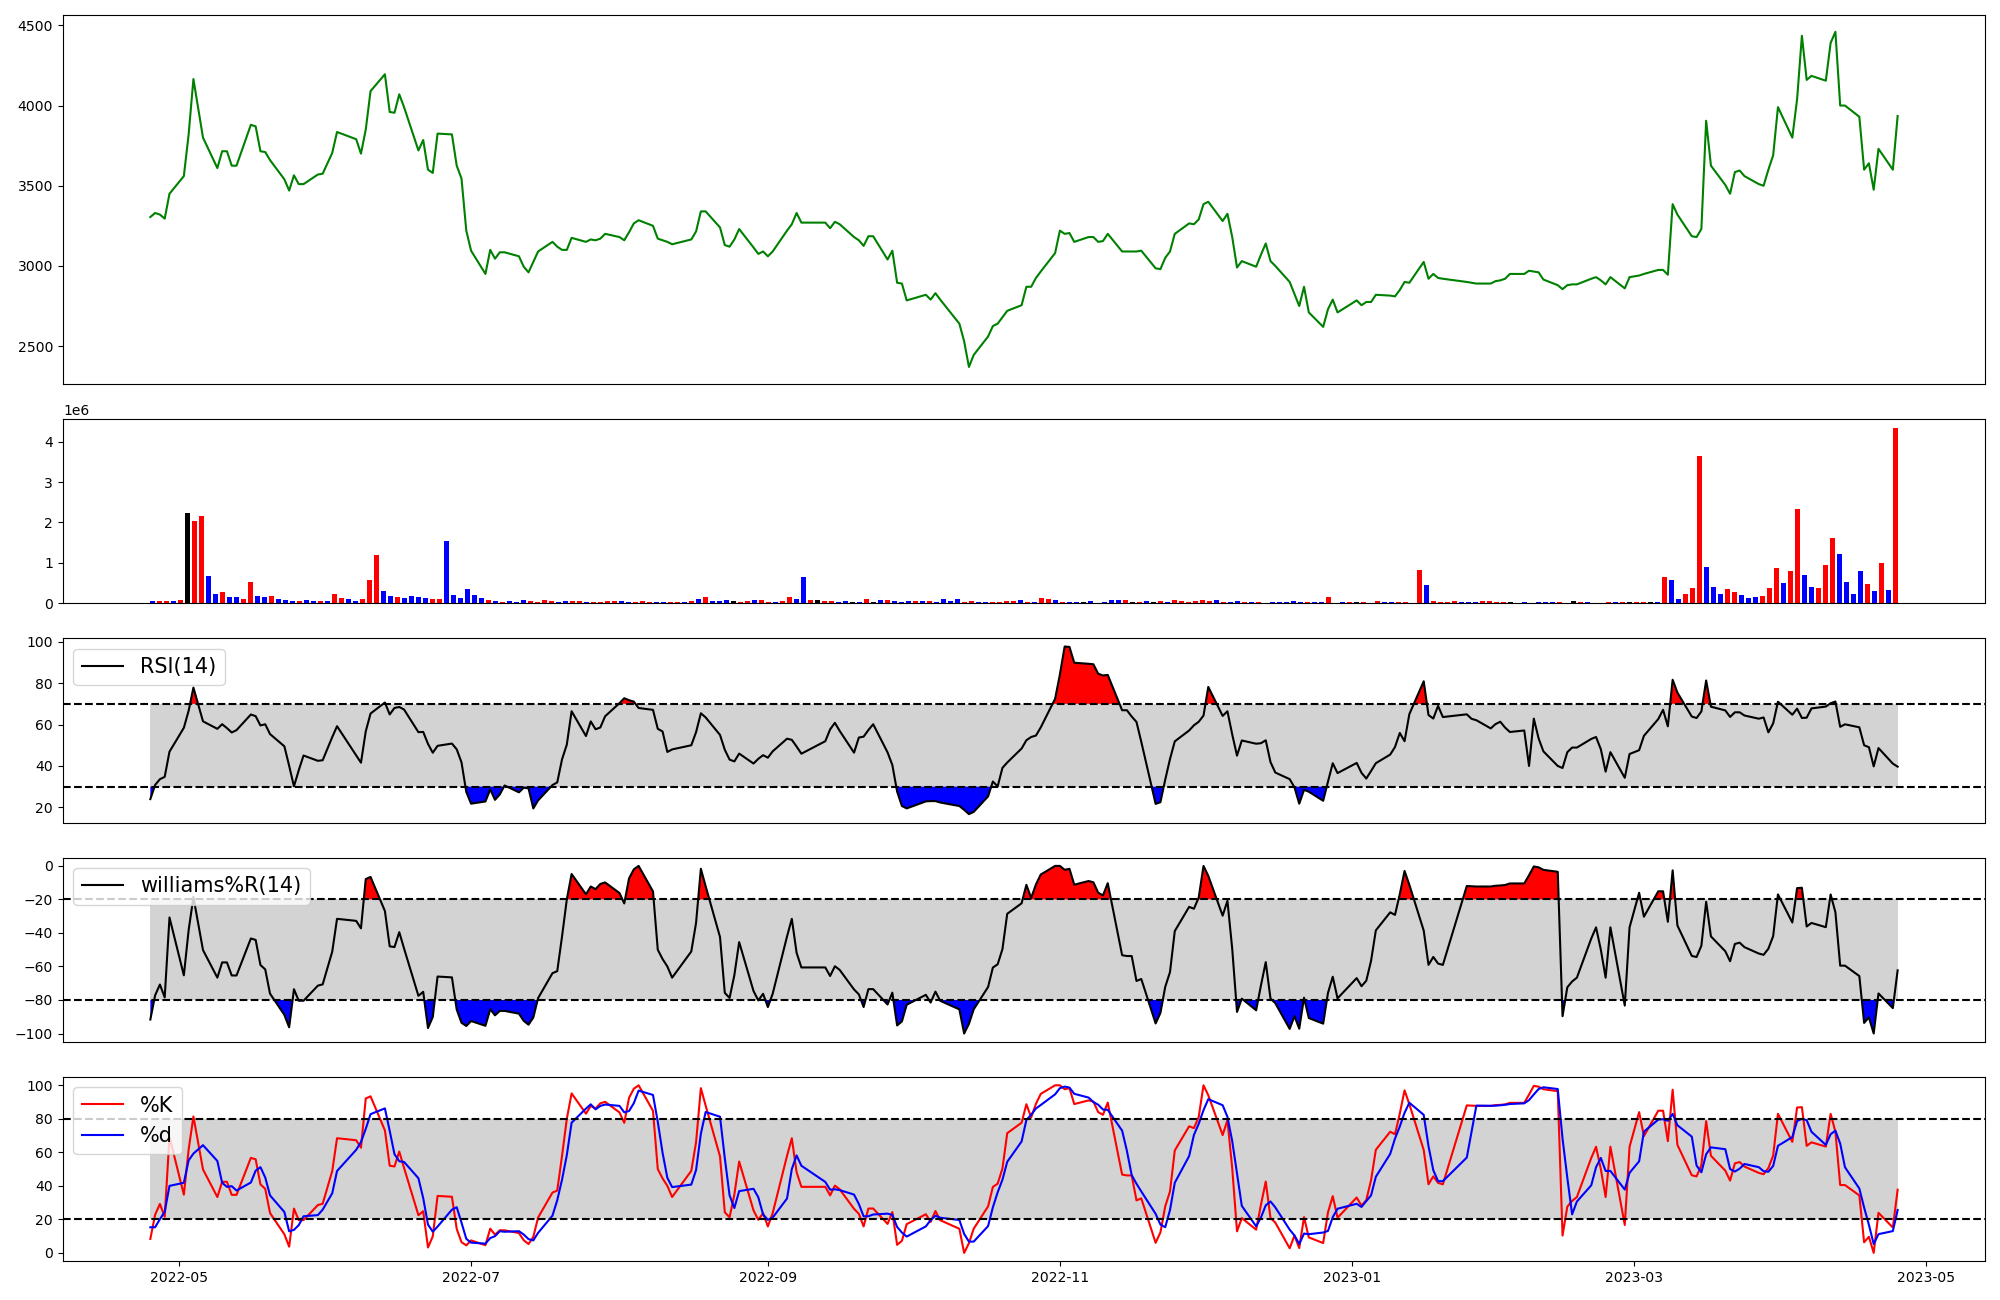Click the -20 Williams %R axis label
Viewport: 2000px width, 1300px height.
37,900
